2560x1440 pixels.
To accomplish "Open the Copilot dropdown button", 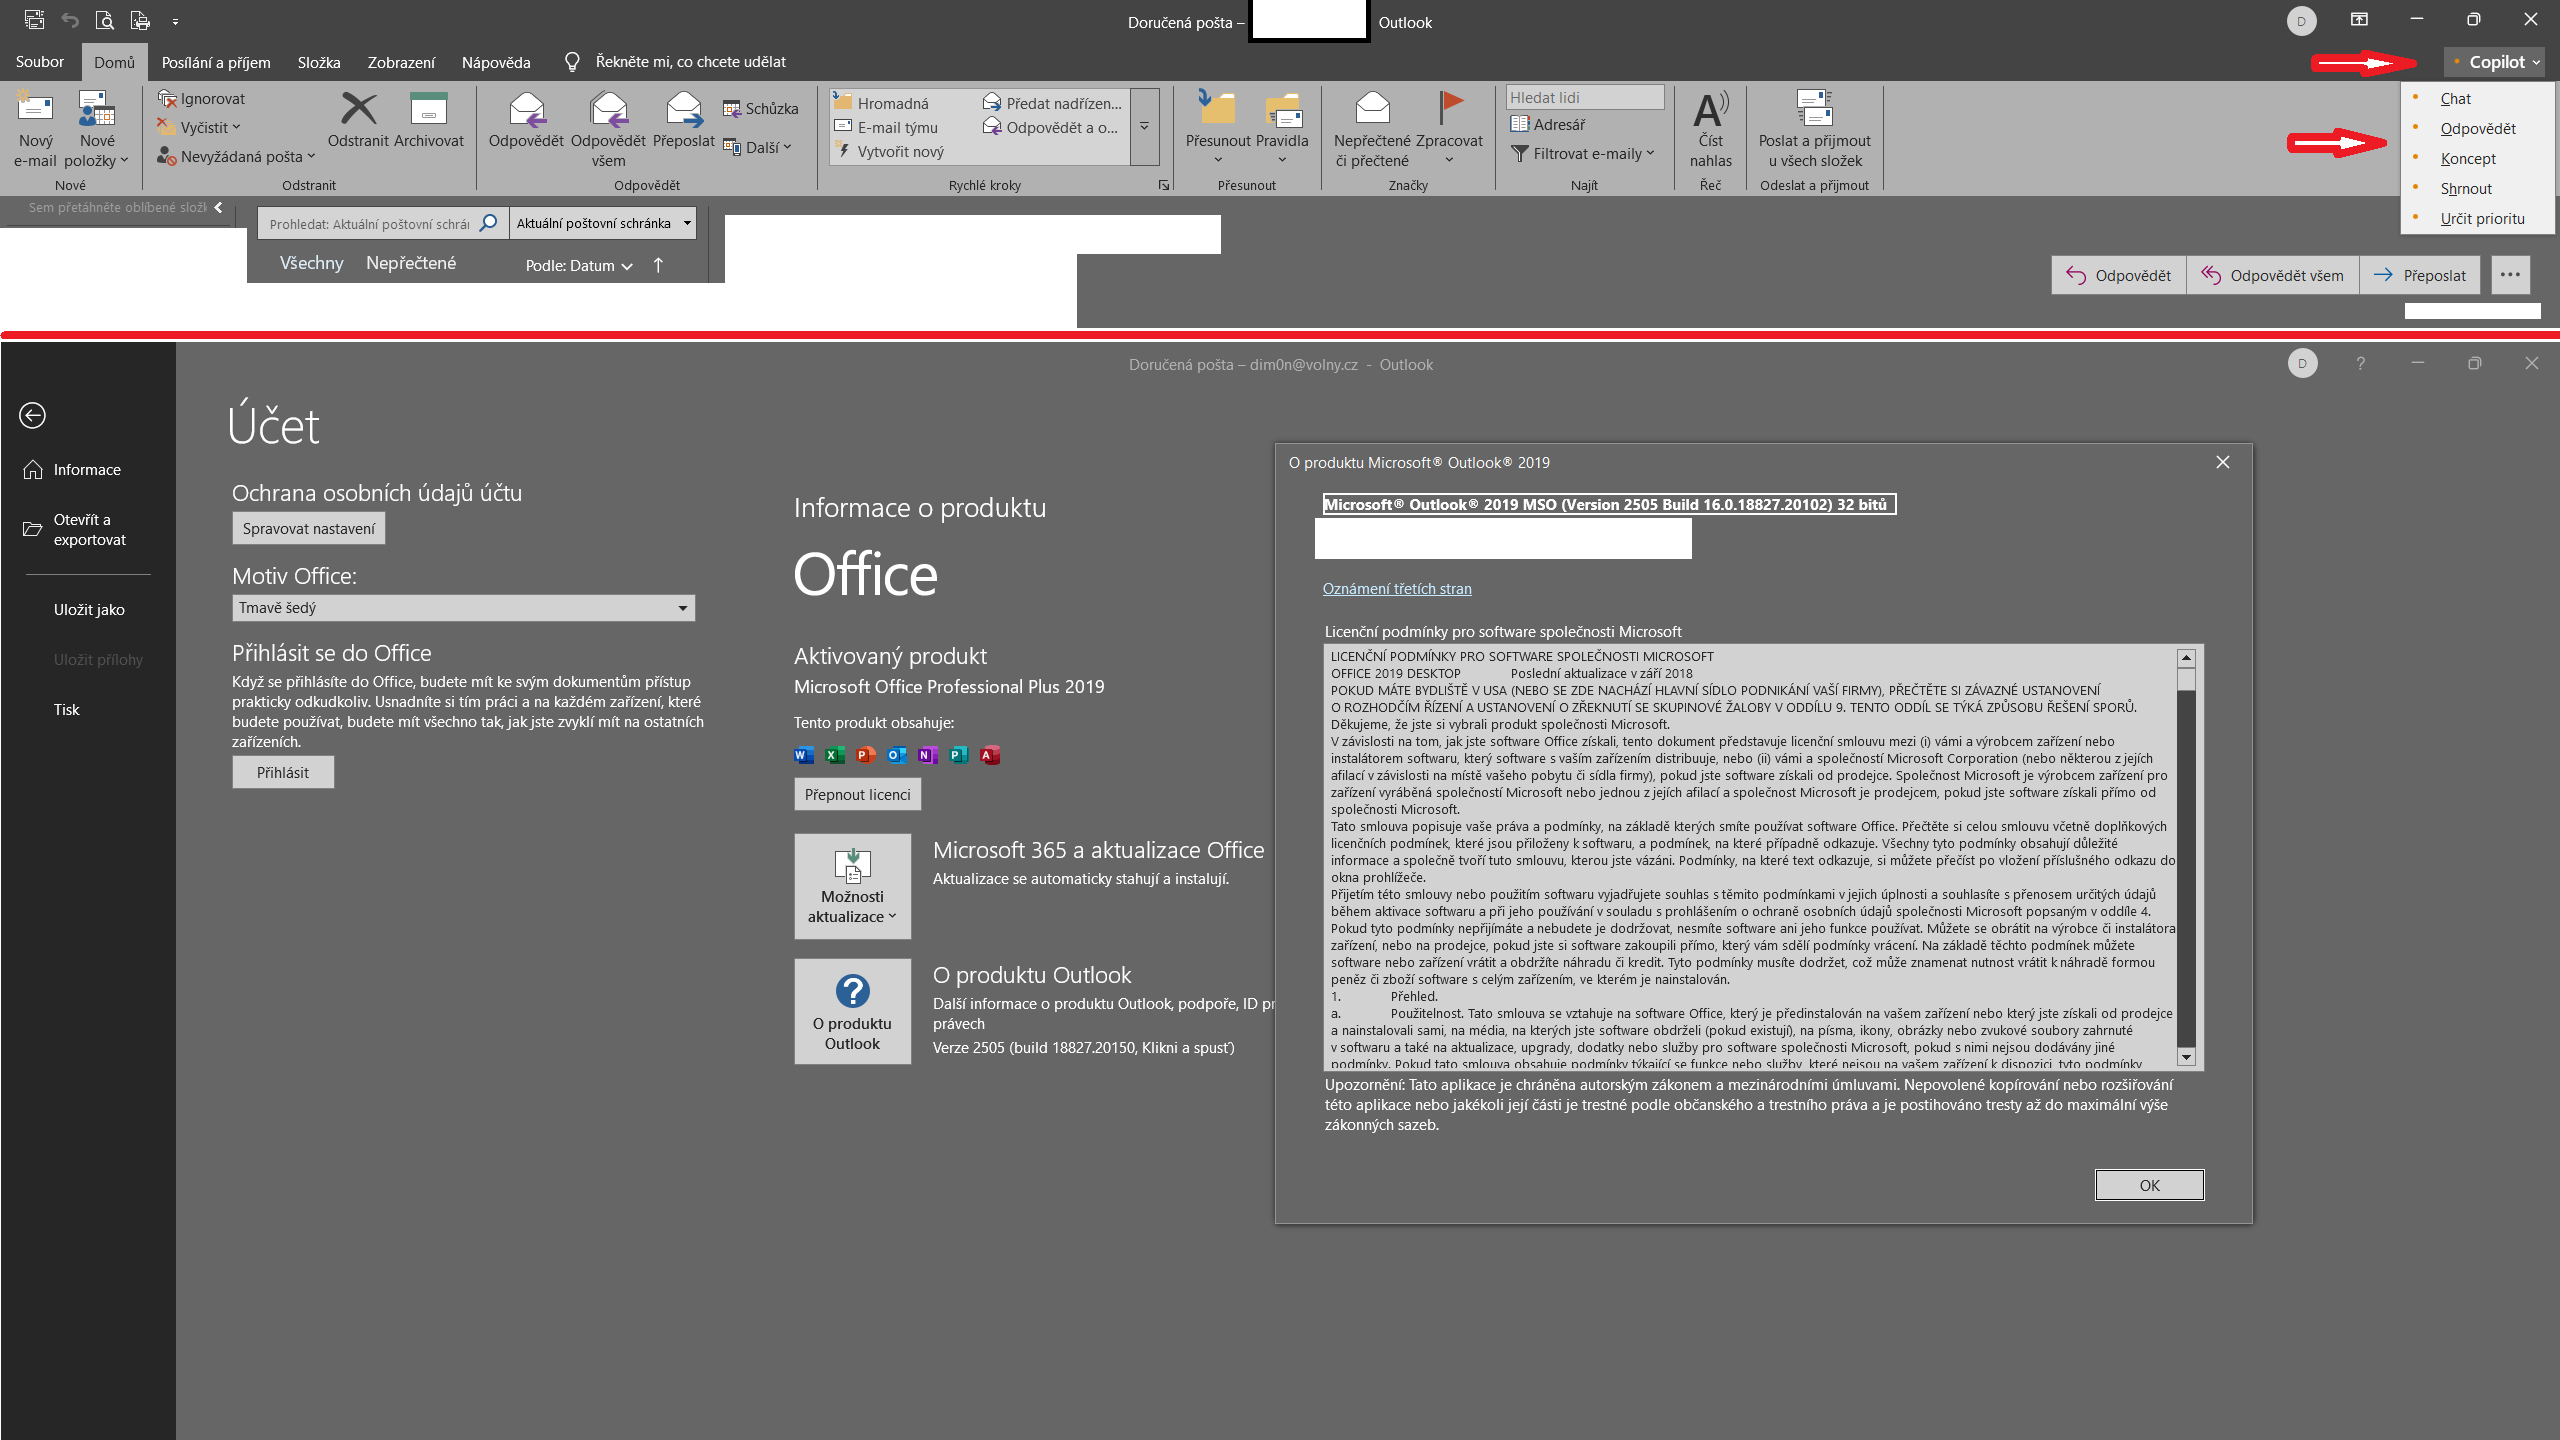I will (x=2495, y=62).
